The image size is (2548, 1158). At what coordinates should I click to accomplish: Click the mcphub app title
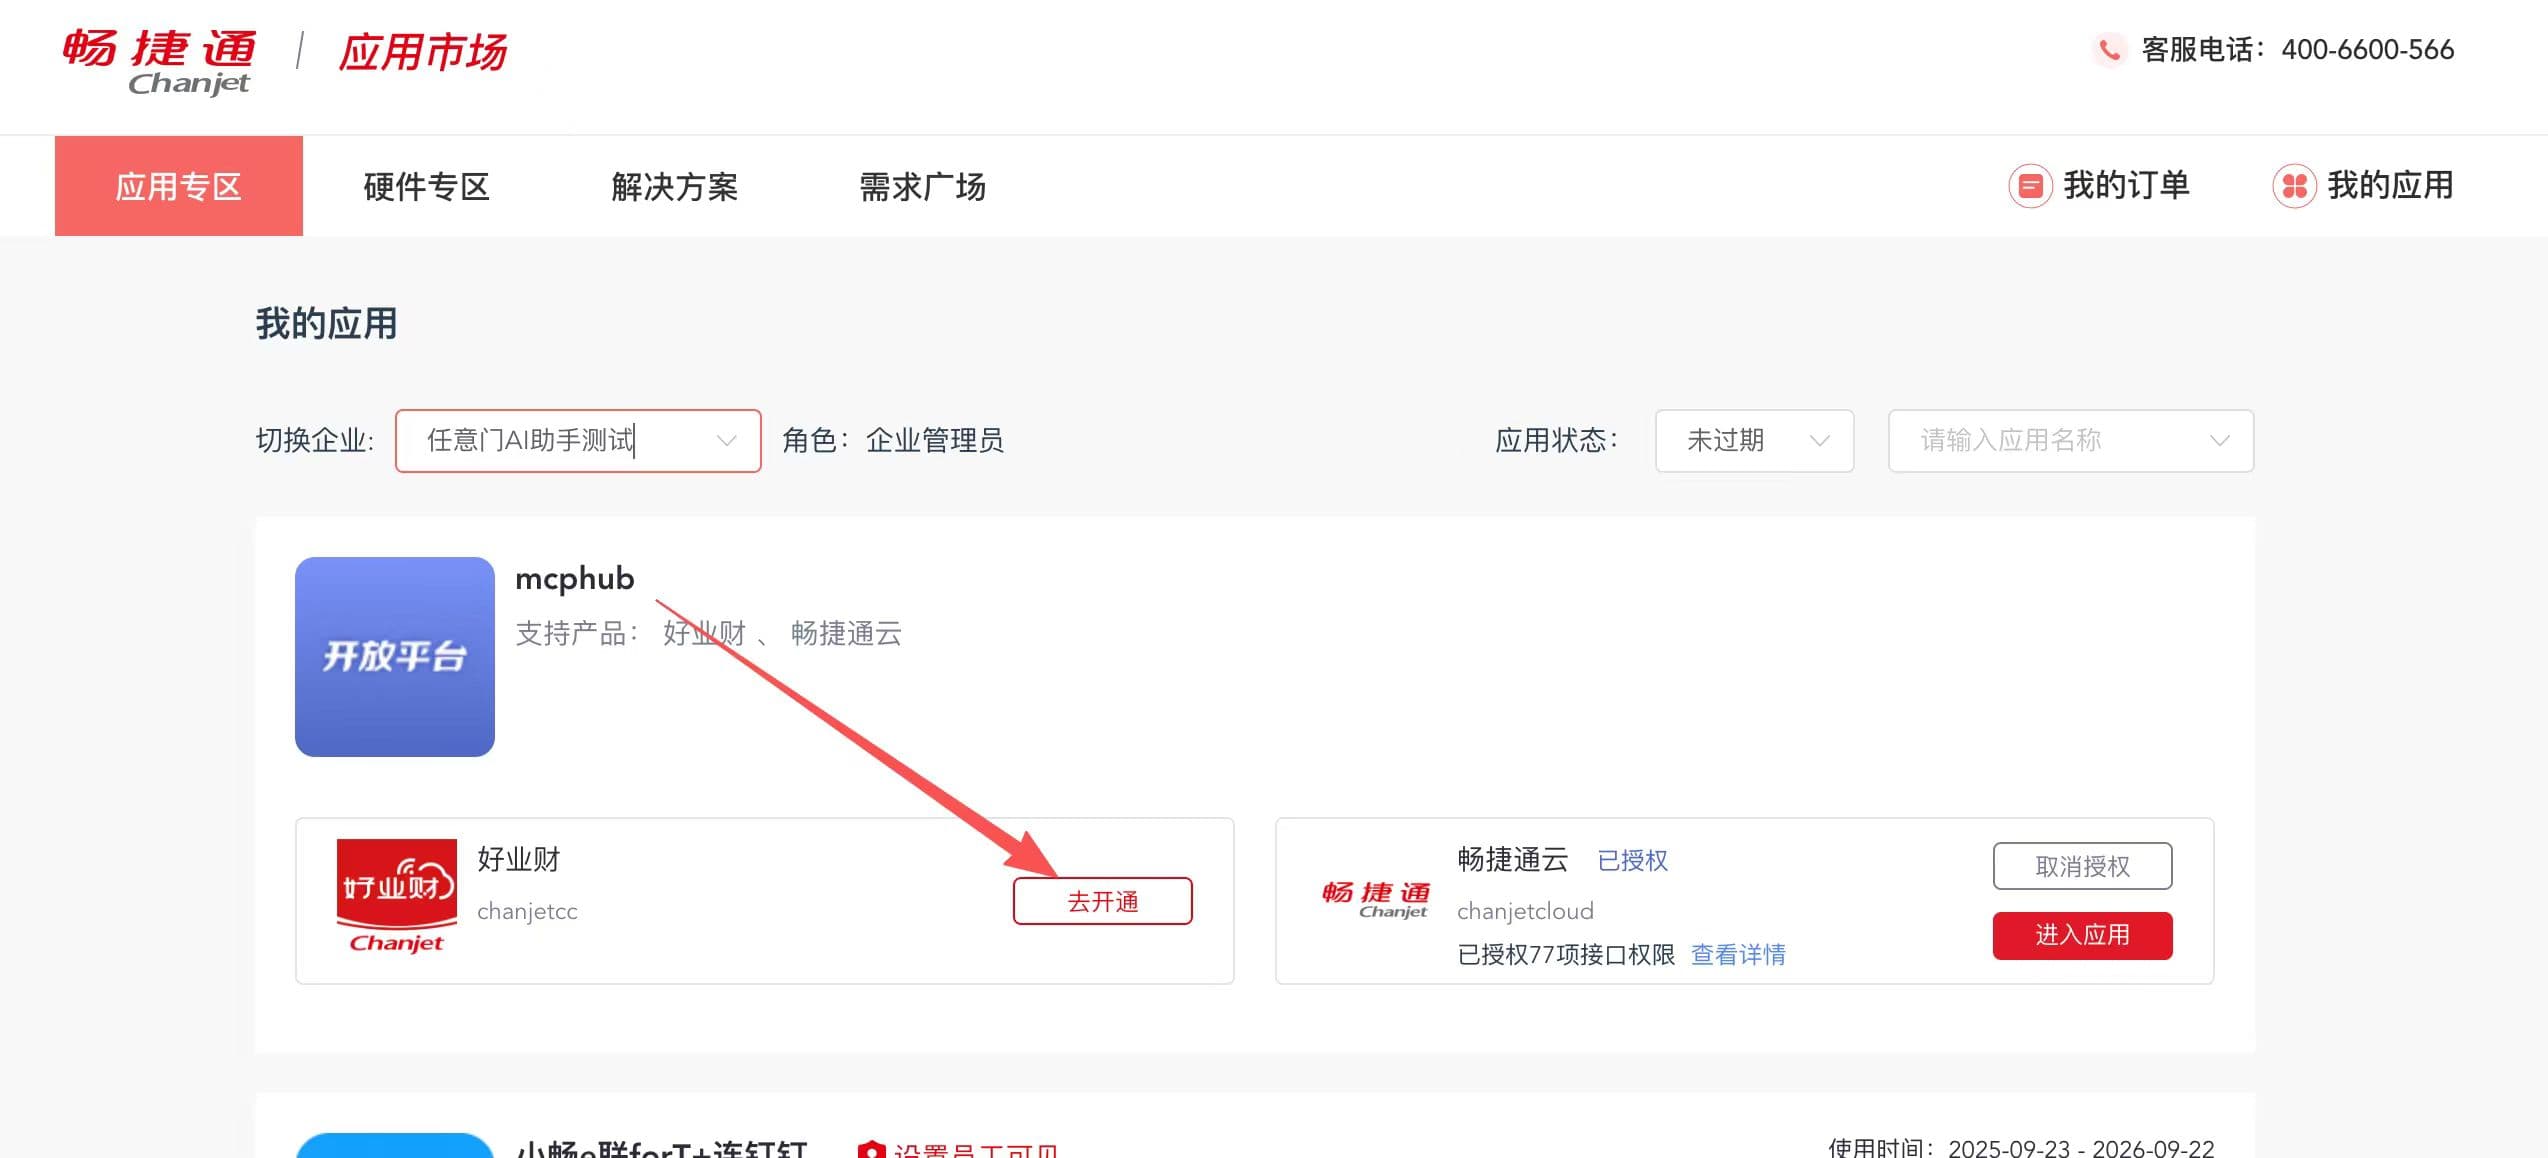(575, 579)
